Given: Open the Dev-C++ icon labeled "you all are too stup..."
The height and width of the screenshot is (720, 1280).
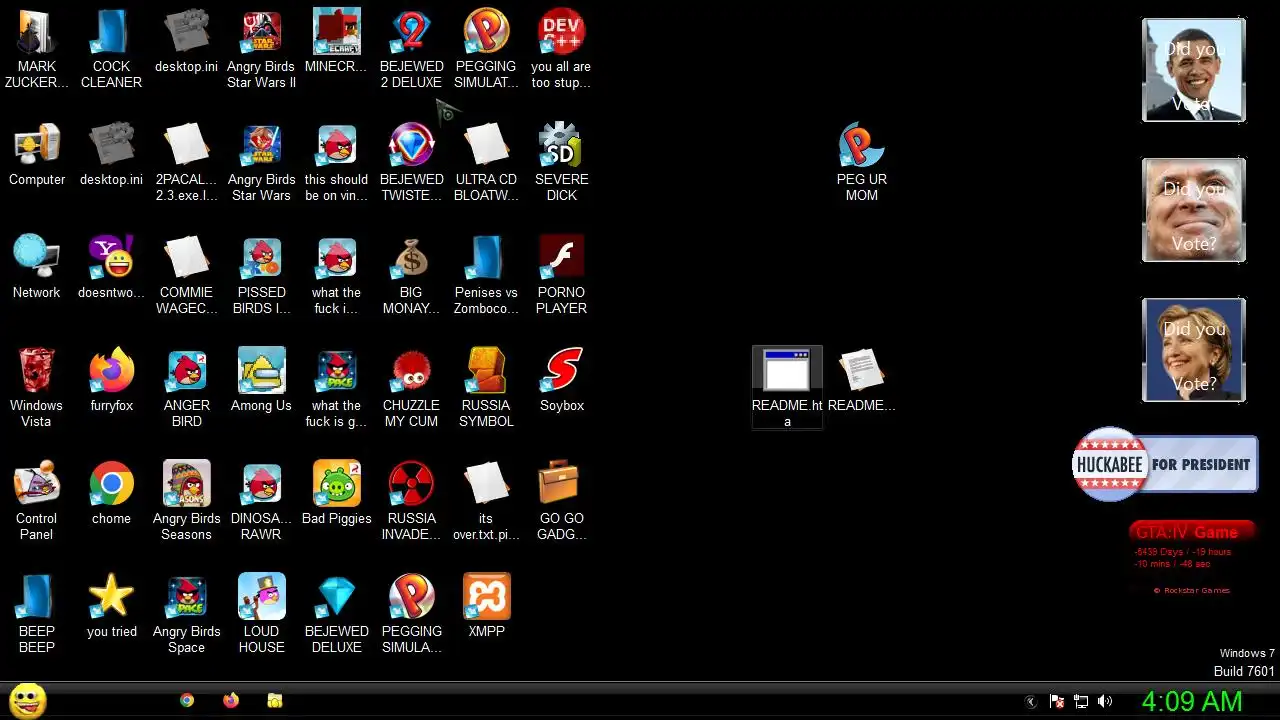Looking at the screenshot, I should pos(561,49).
